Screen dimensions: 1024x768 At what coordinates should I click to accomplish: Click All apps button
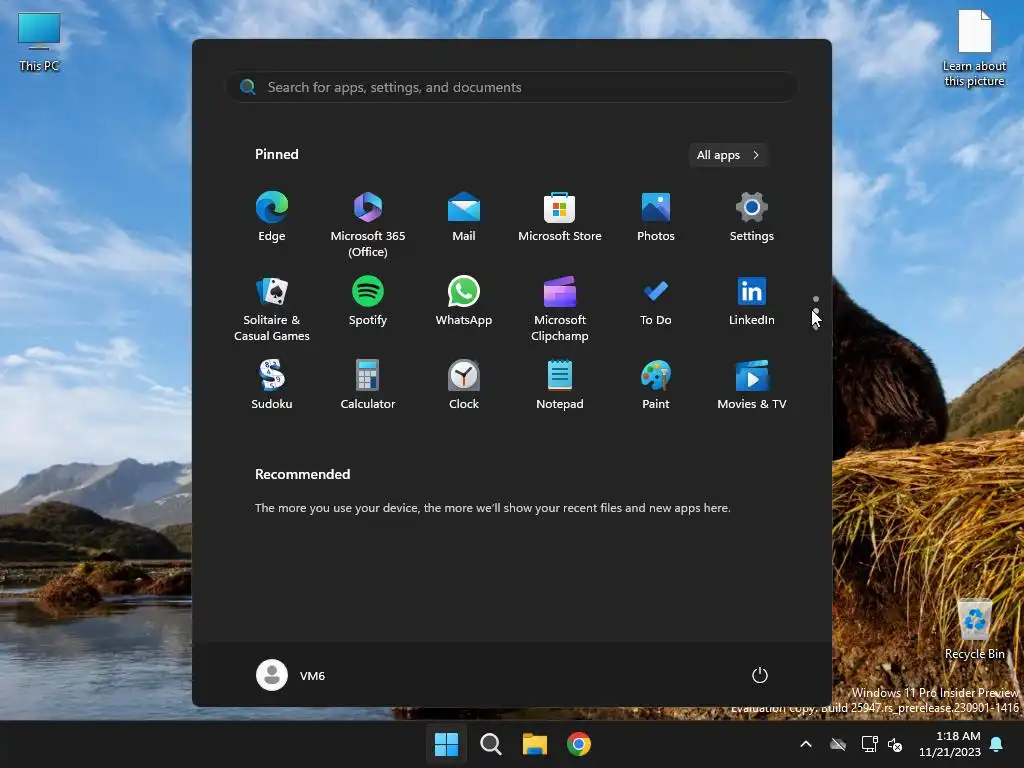click(728, 155)
